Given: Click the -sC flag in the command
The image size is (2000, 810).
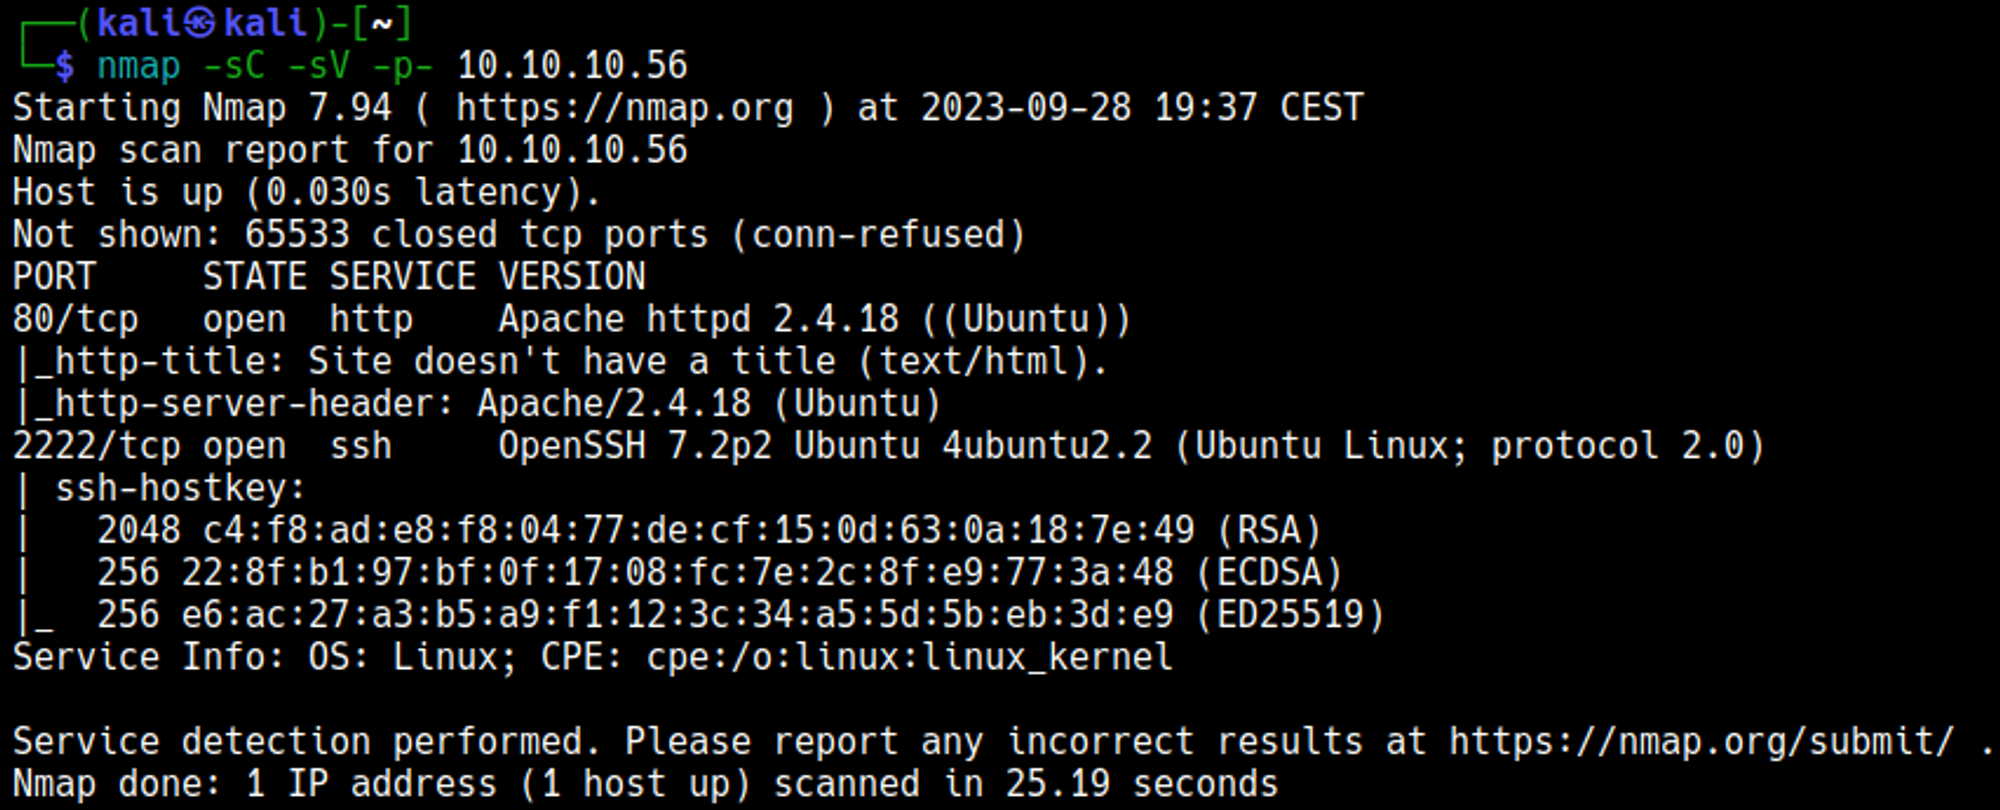Looking at the screenshot, I should [x=234, y=66].
